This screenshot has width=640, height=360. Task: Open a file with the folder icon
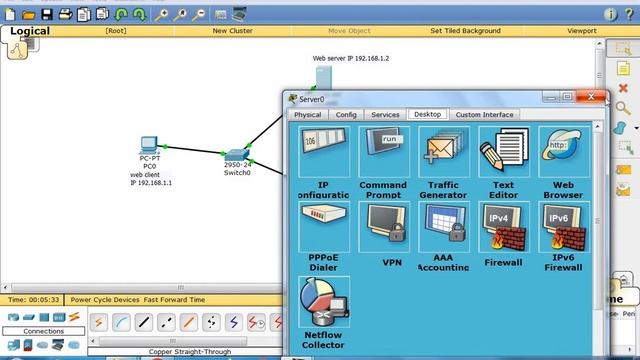pos(29,16)
